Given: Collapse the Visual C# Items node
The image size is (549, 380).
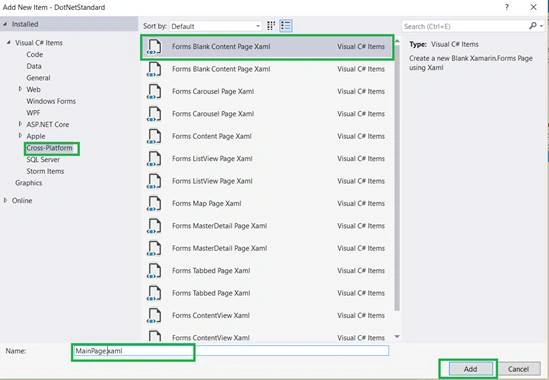Looking at the screenshot, I should pos(8,42).
